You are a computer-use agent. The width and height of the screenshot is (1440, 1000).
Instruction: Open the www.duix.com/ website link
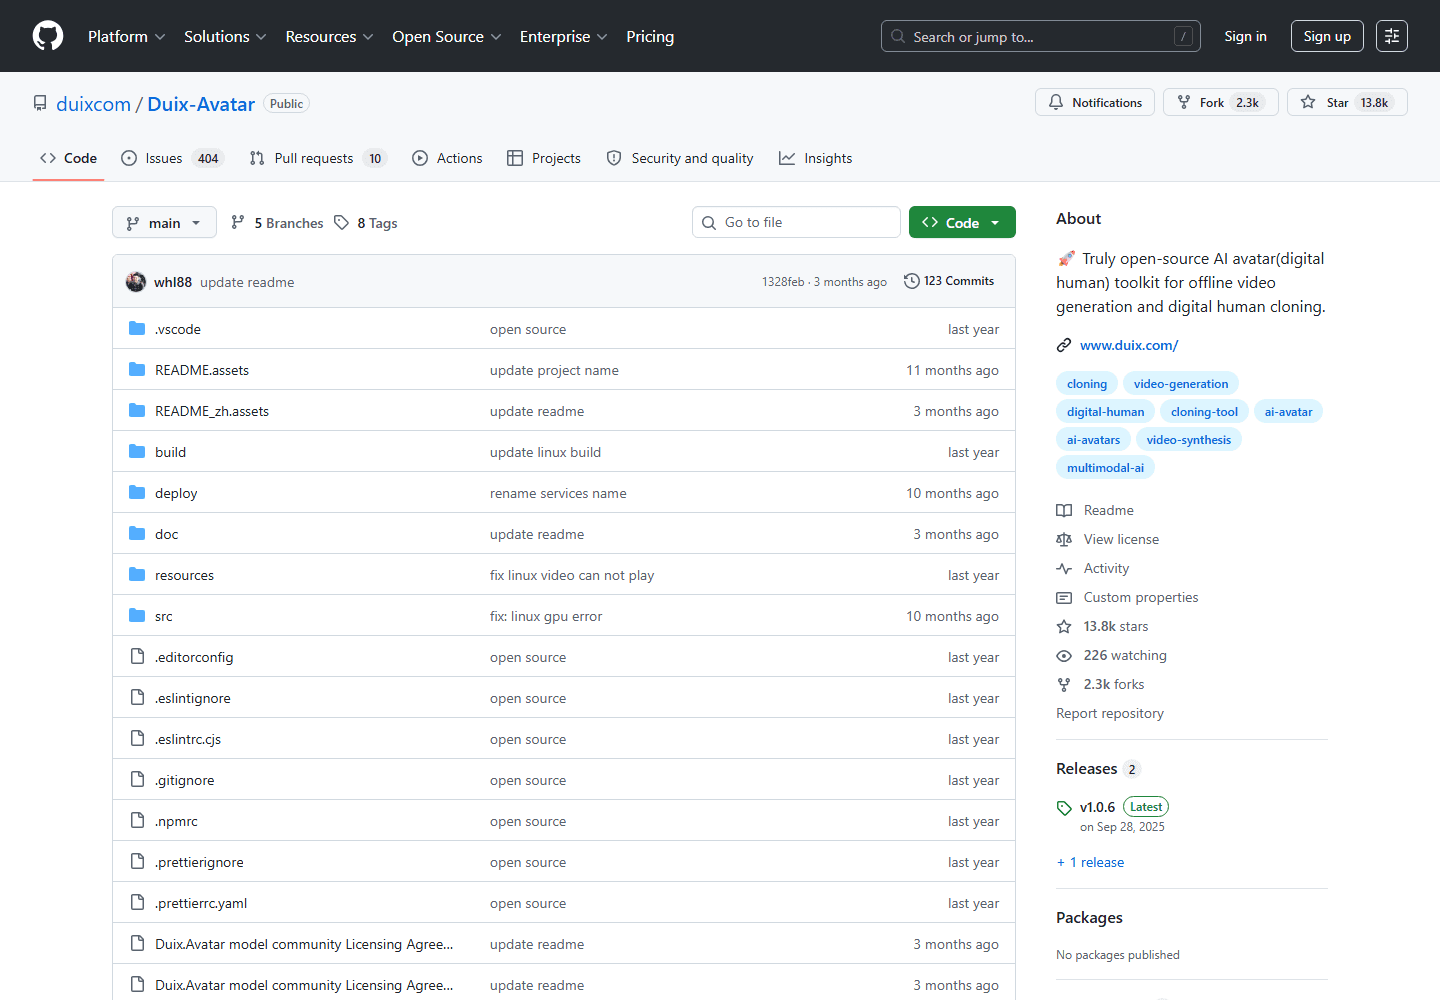click(1129, 345)
